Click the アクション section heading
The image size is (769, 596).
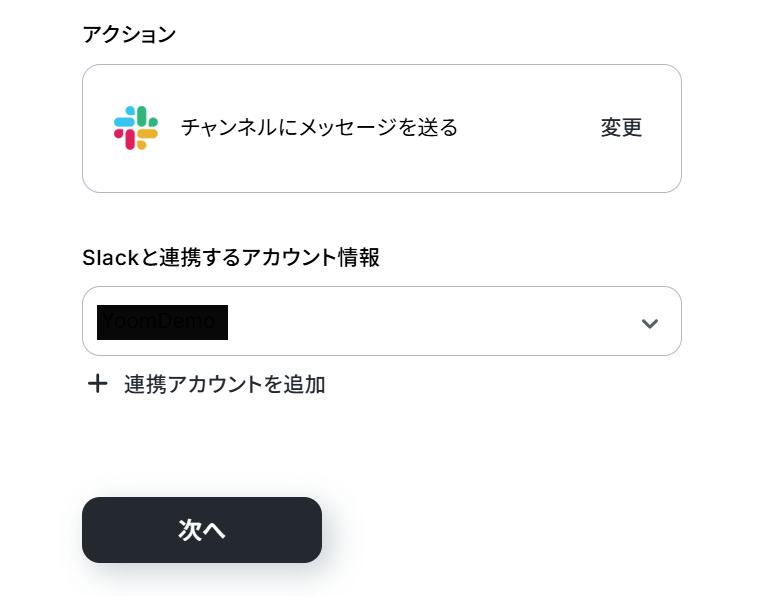(129, 35)
